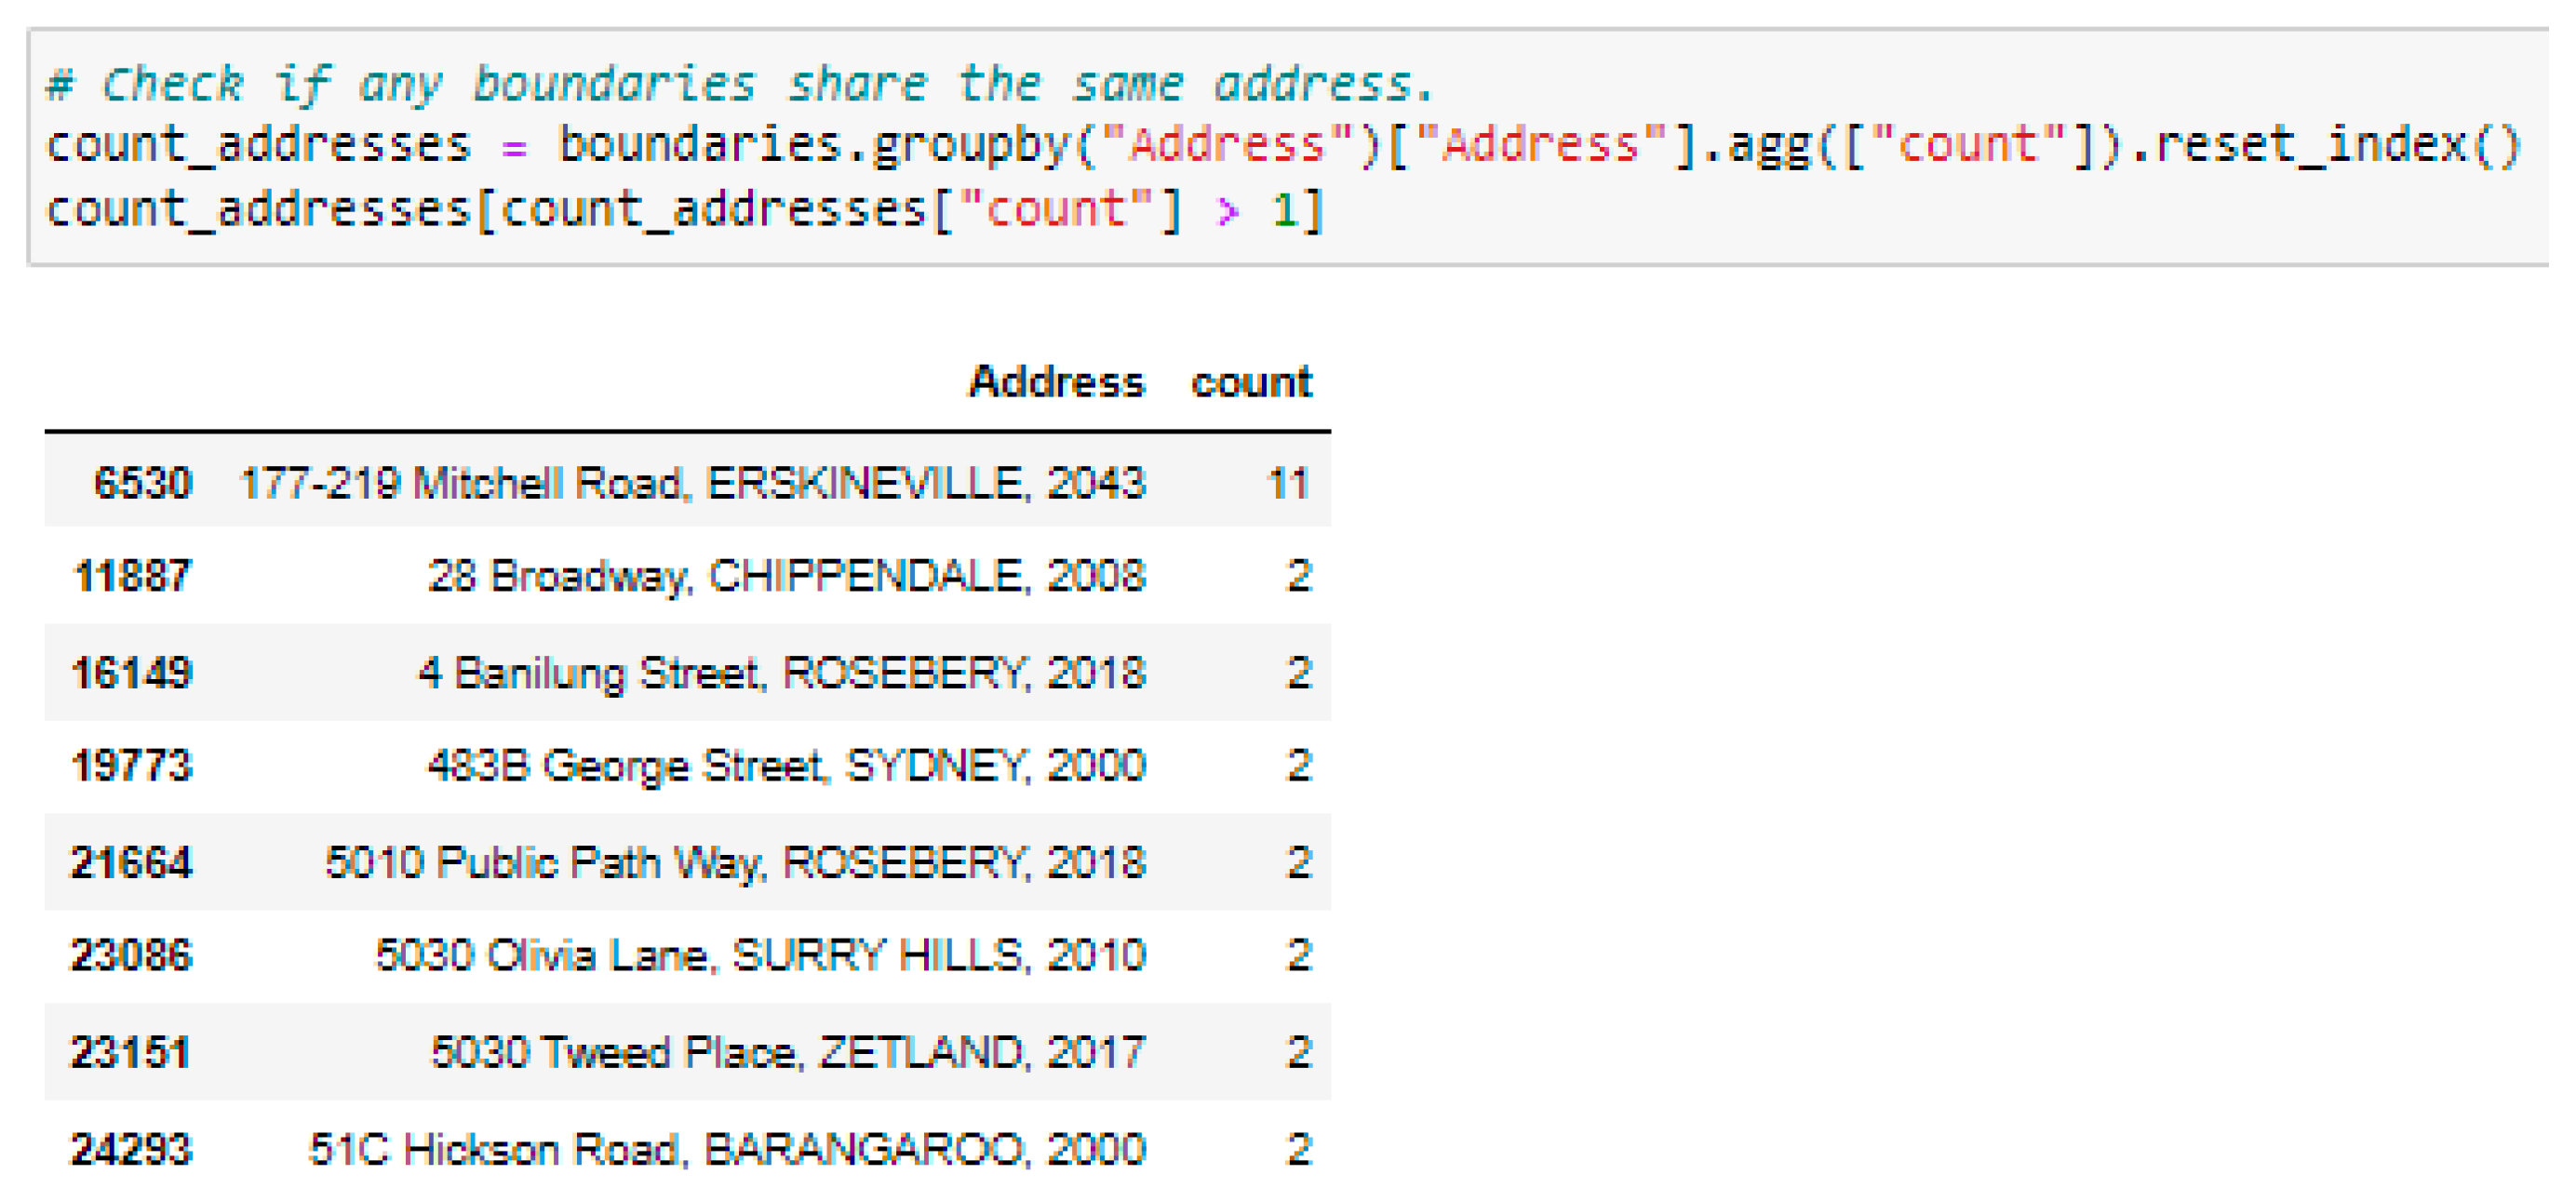The height and width of the screenshot is (1201, 2576).
Task: Click the 28 Broadway, CHIPPENDALE address cell
Action: (786, 576)
